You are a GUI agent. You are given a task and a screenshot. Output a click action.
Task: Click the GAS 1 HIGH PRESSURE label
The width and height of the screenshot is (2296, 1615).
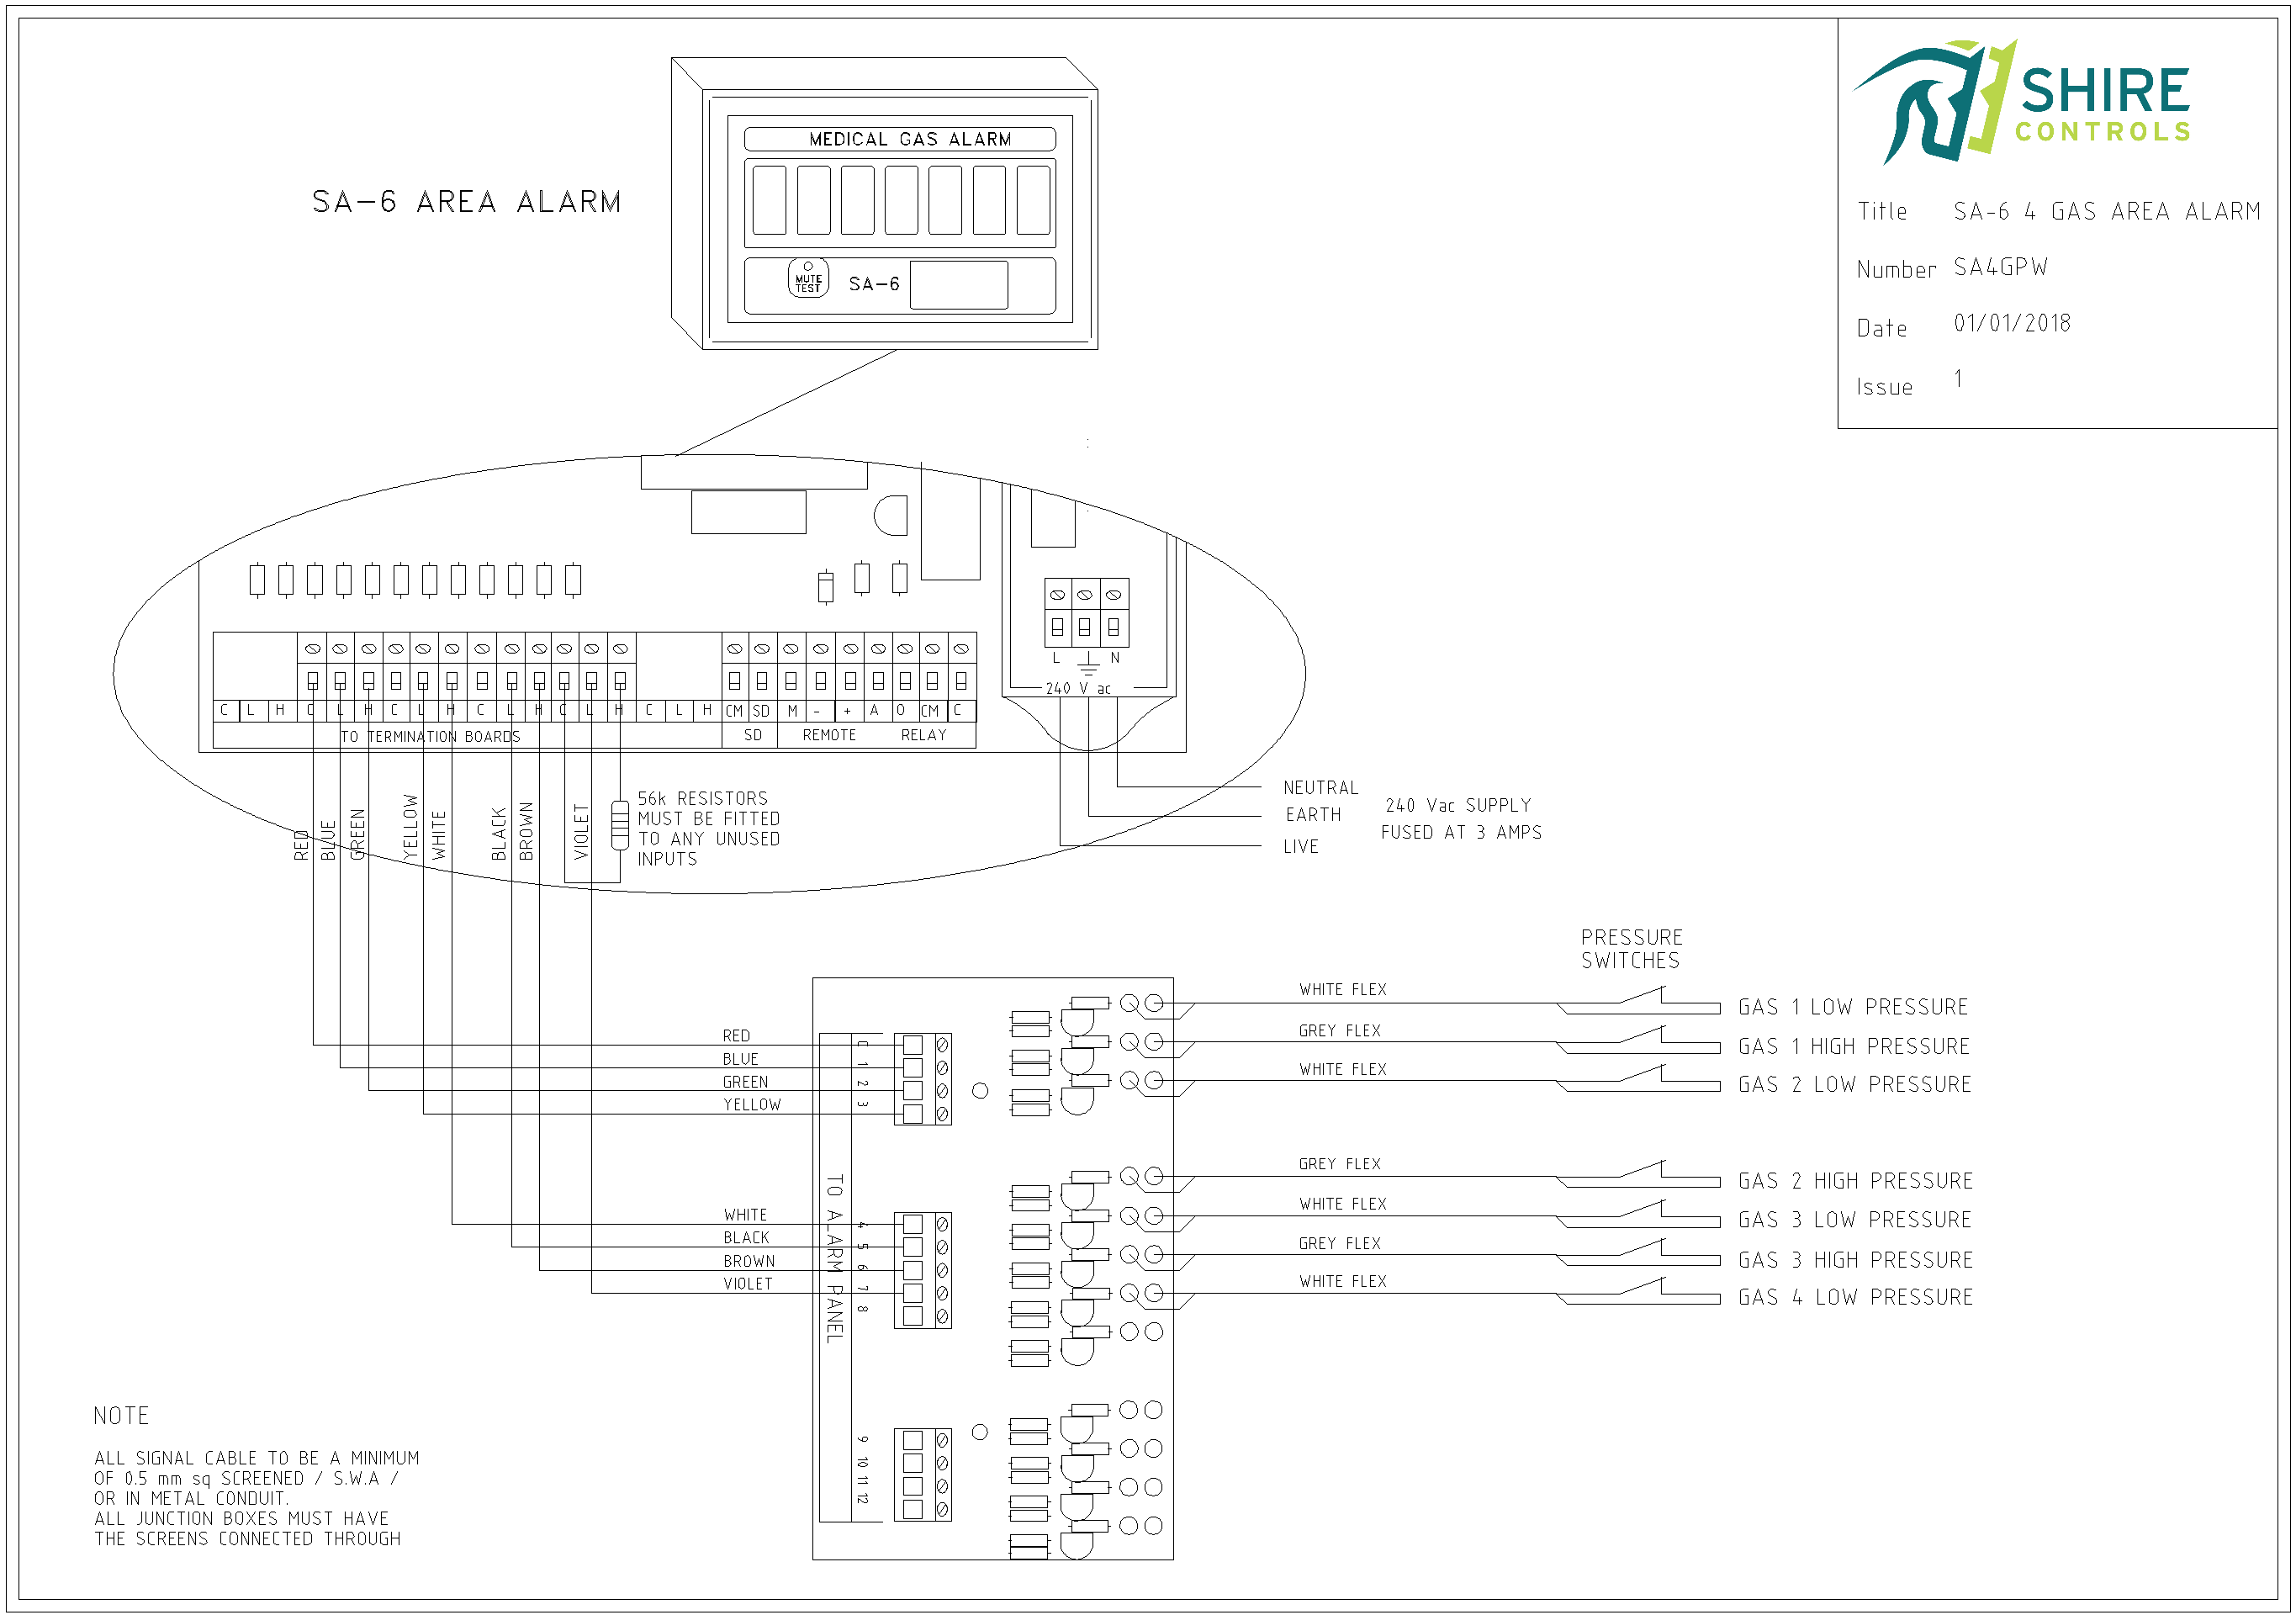click(1853, 1046)
